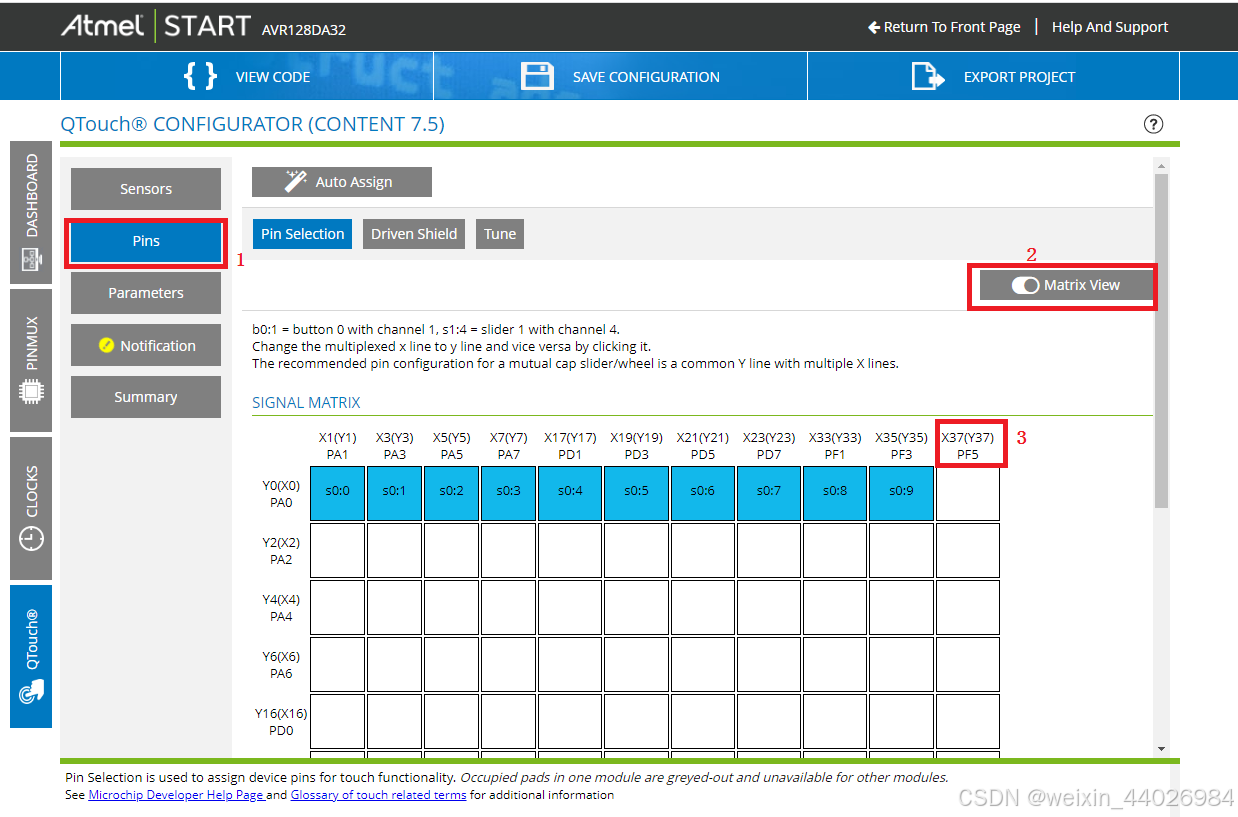Open the Microchip Developer Help Page link
Screen dimensions: 1238x817
[176, 795]
